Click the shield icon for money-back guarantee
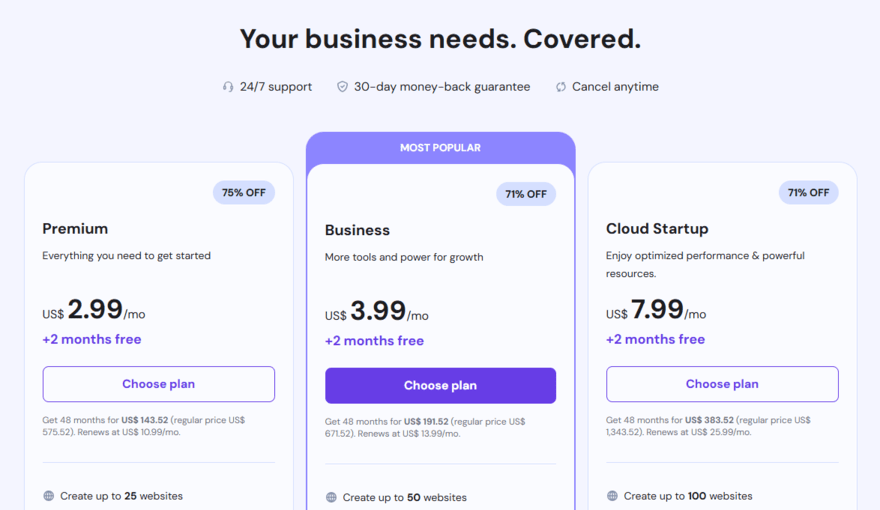The width and height of the screenshot is (880, 510). (342, 87)
